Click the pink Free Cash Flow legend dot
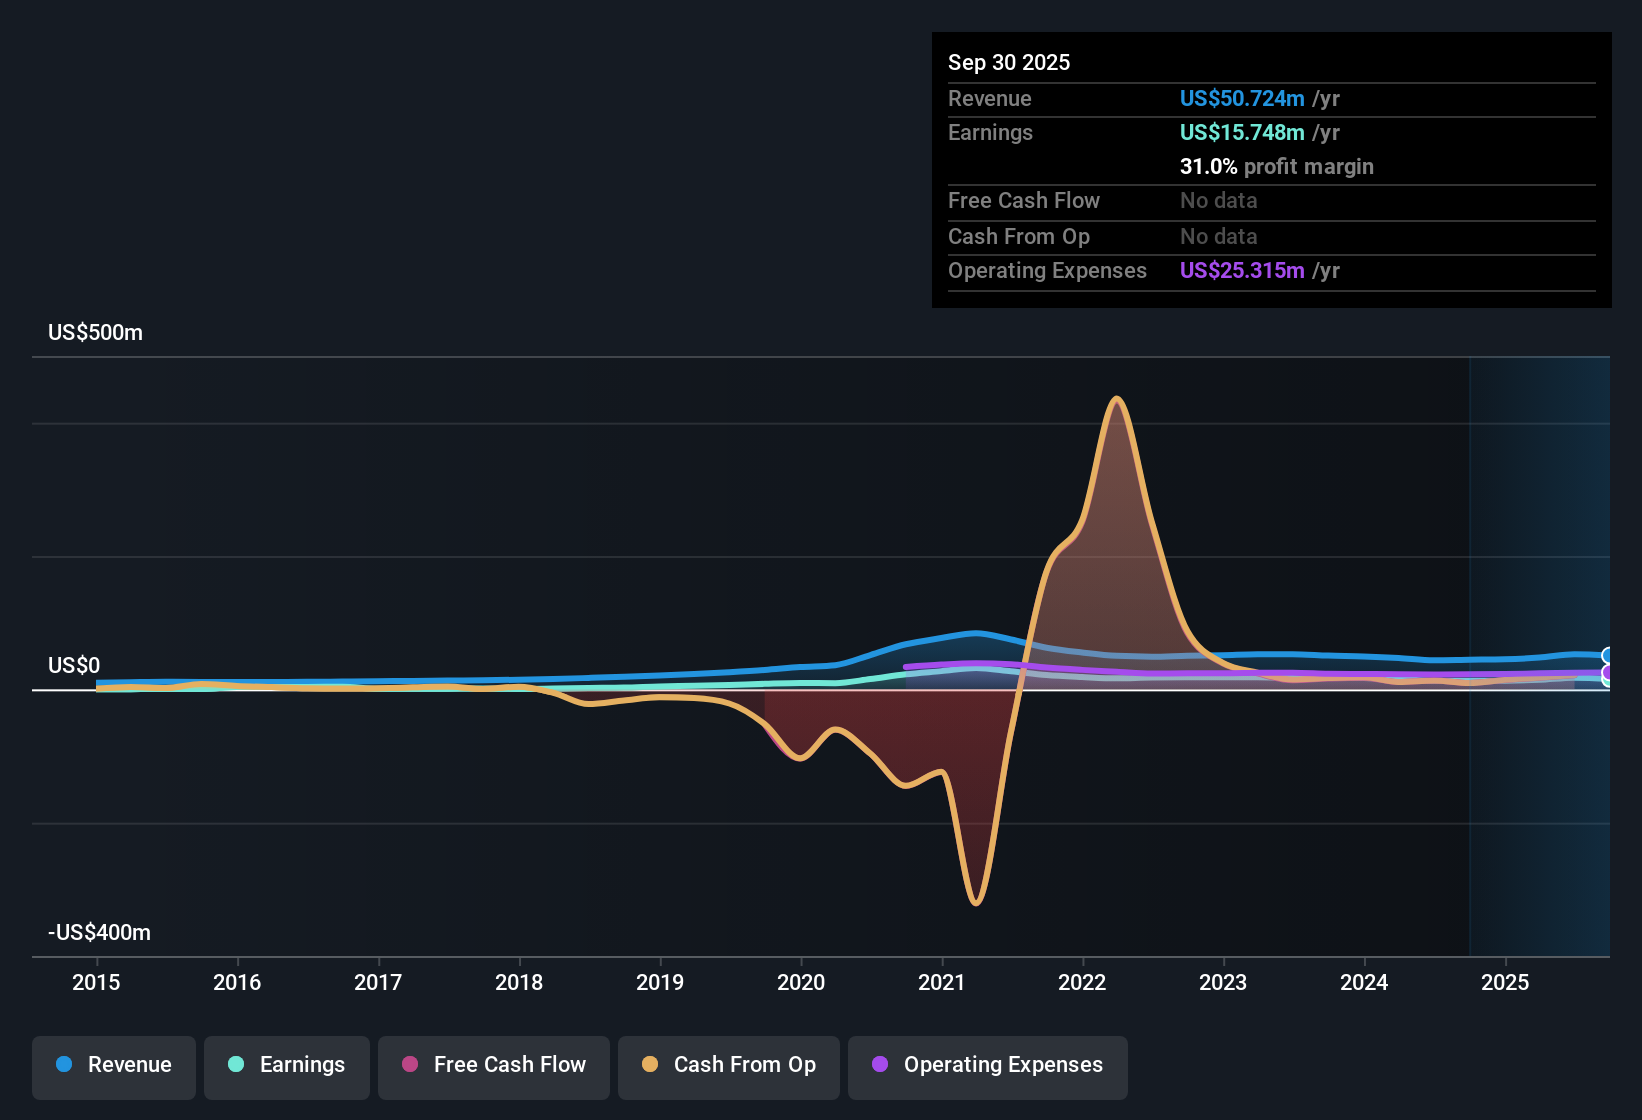The height and width of the screenshot is (1120, 1642). [409, 1065]
